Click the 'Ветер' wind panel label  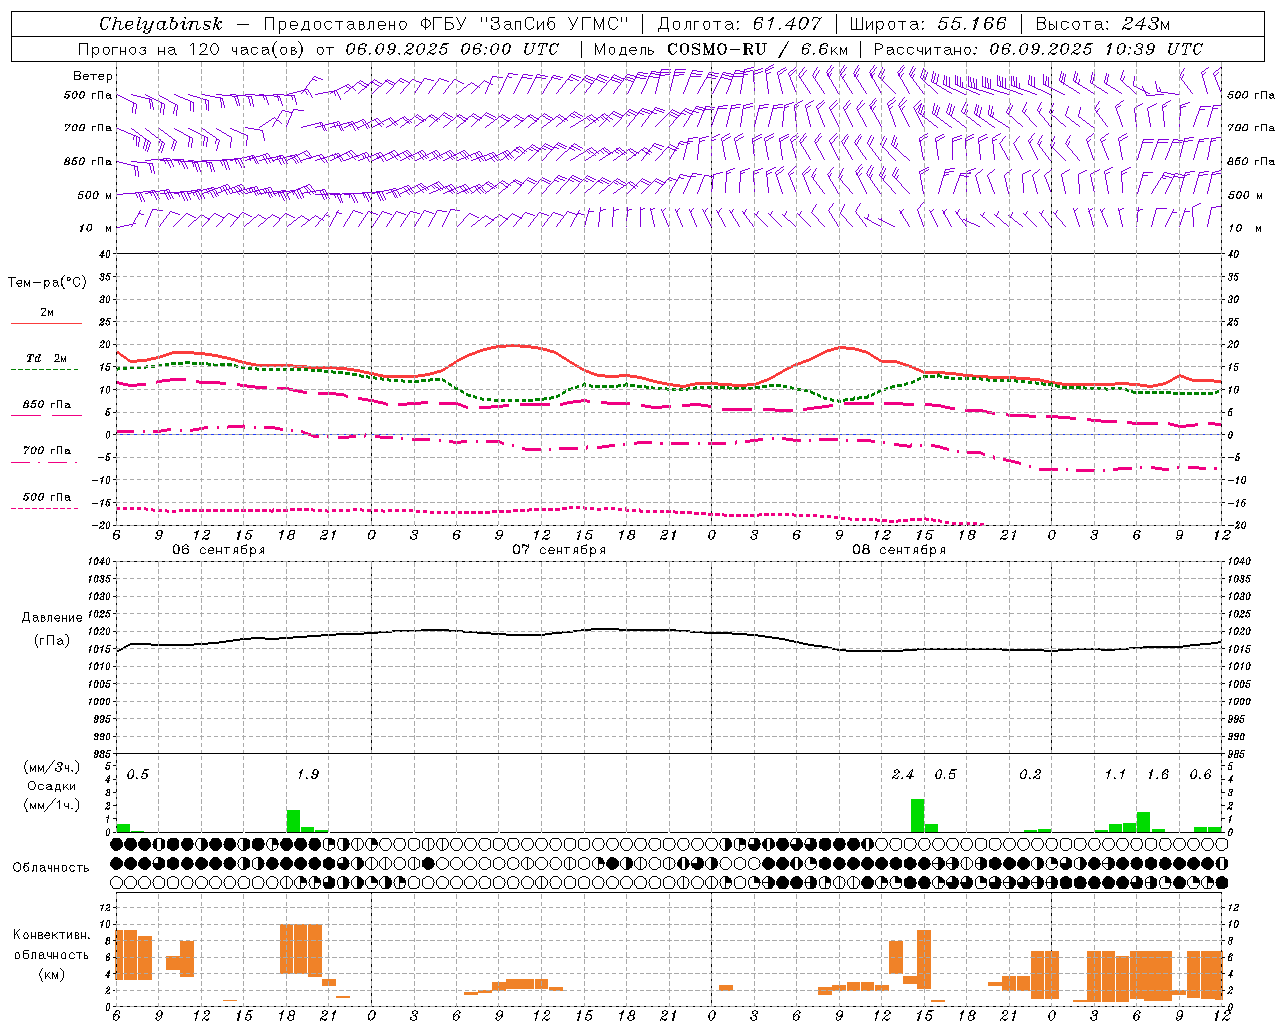pyautogui.click(x=93, y=76)
